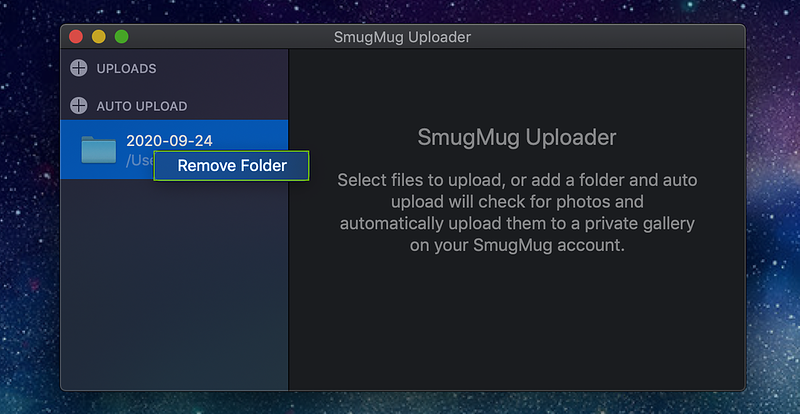Image resolution: width=800 pixels, height=414 pixels.
Task: Click the plus icon beside UPLOADS
Action: tap(79, 68)
